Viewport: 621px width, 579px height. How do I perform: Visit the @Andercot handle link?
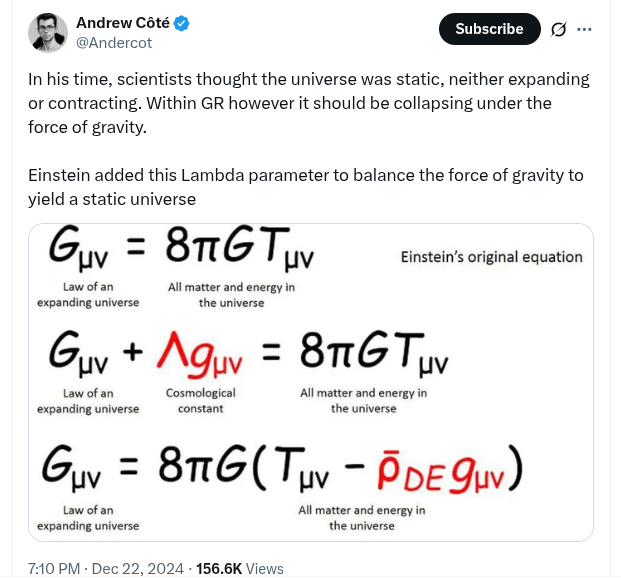pyautogui.click(x=114, y=43)
